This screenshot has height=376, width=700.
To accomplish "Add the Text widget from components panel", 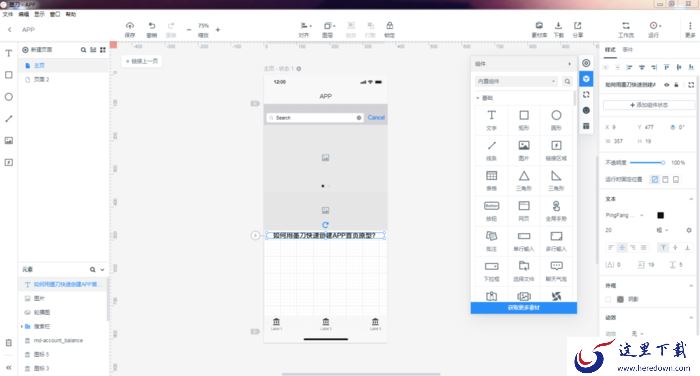I will tap(492, 120).
